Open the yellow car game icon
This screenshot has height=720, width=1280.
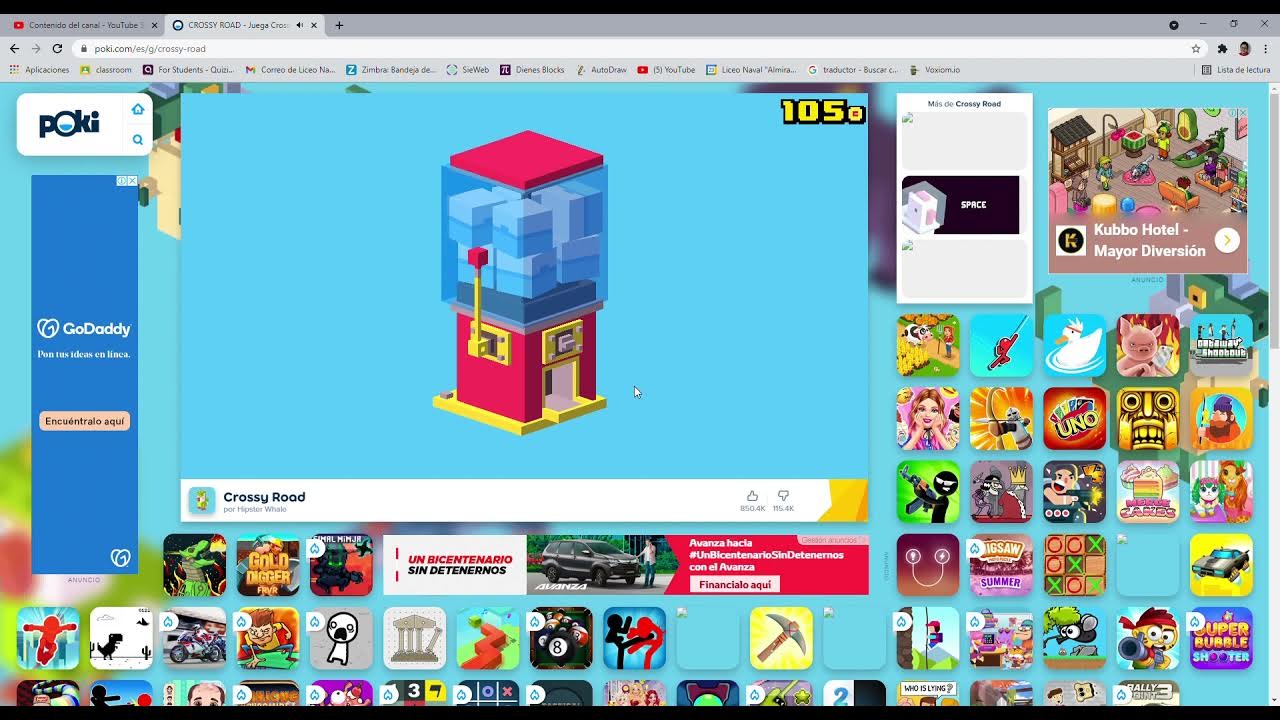click(1221, 565)
